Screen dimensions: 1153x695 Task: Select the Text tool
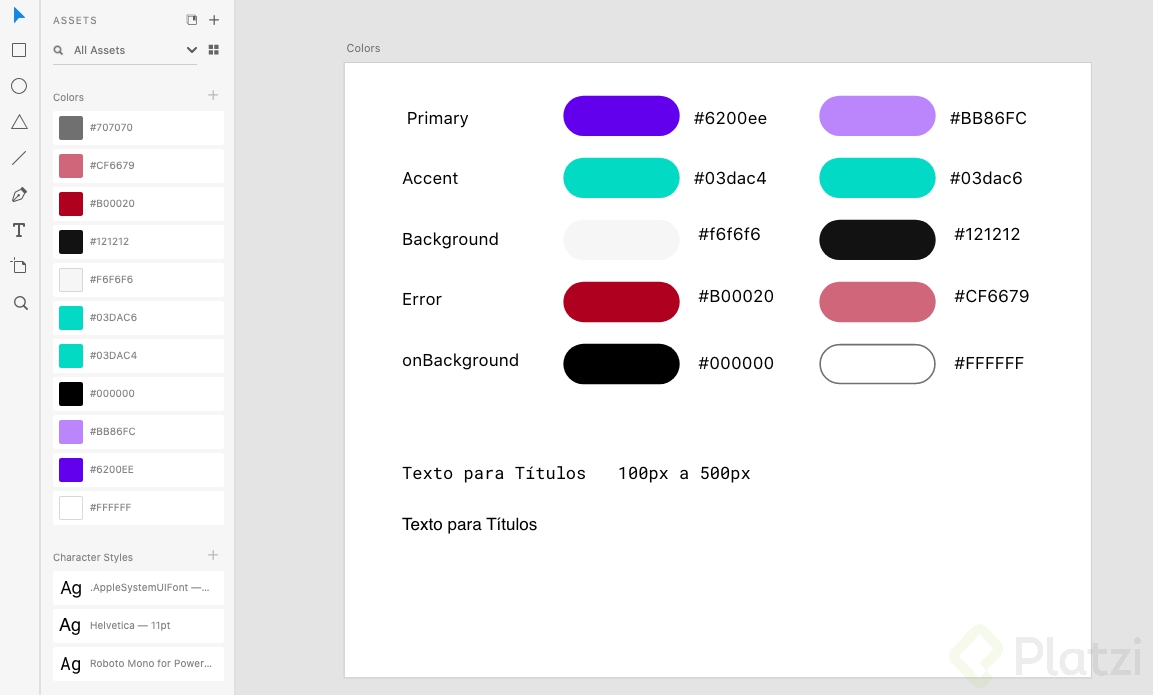[x=18, y=229]
